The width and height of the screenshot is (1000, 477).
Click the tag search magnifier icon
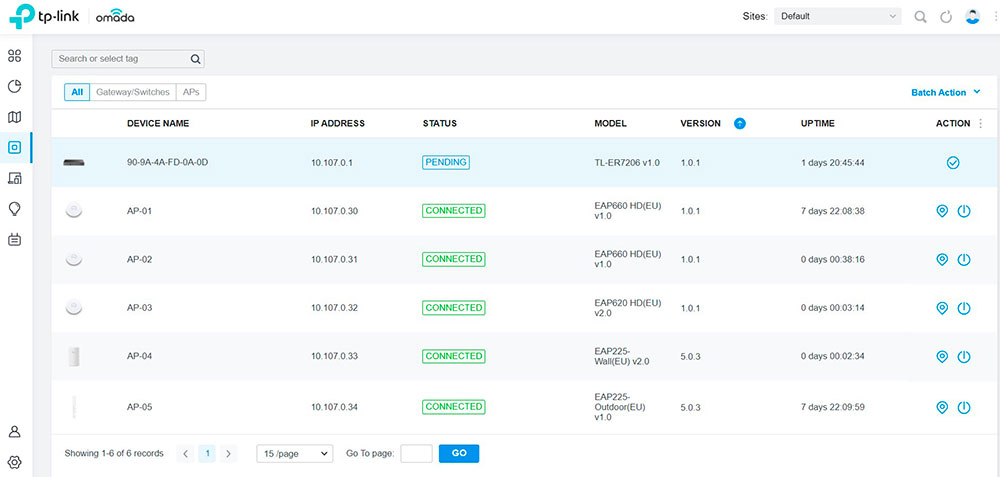(195, 59)
